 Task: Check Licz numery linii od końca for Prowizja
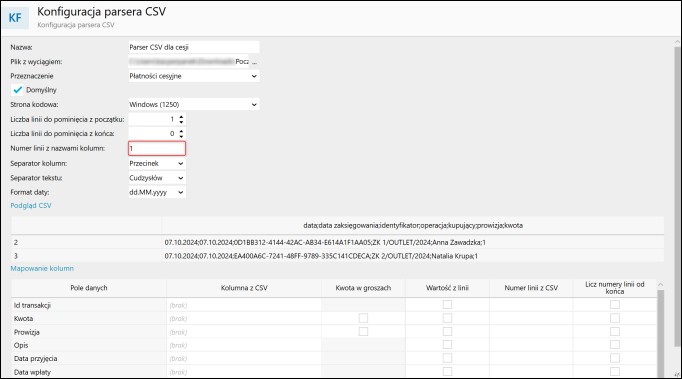pyautogui.click(x=615, y=332)
